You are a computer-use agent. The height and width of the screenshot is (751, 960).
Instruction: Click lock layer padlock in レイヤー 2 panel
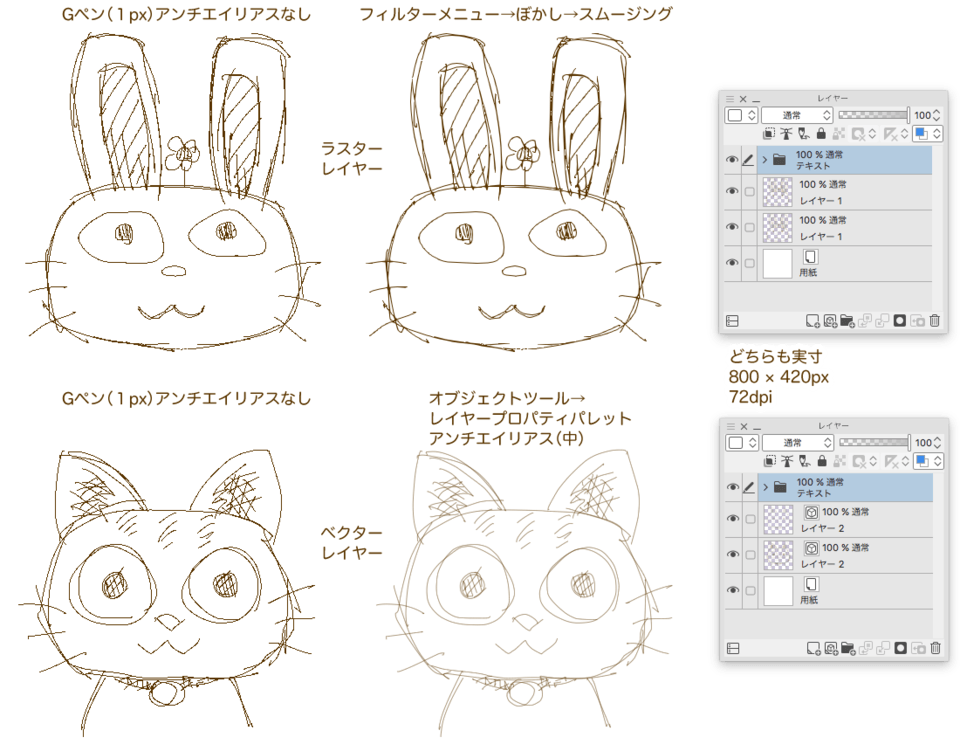pos(822,461)
